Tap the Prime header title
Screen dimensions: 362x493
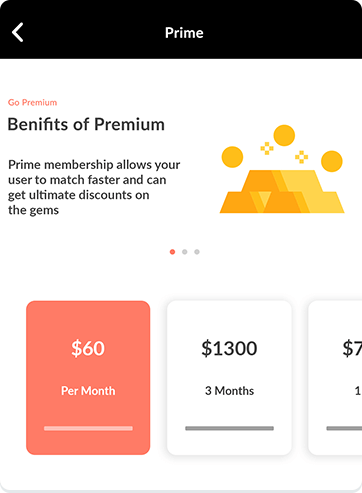click(x=184, y=33)
